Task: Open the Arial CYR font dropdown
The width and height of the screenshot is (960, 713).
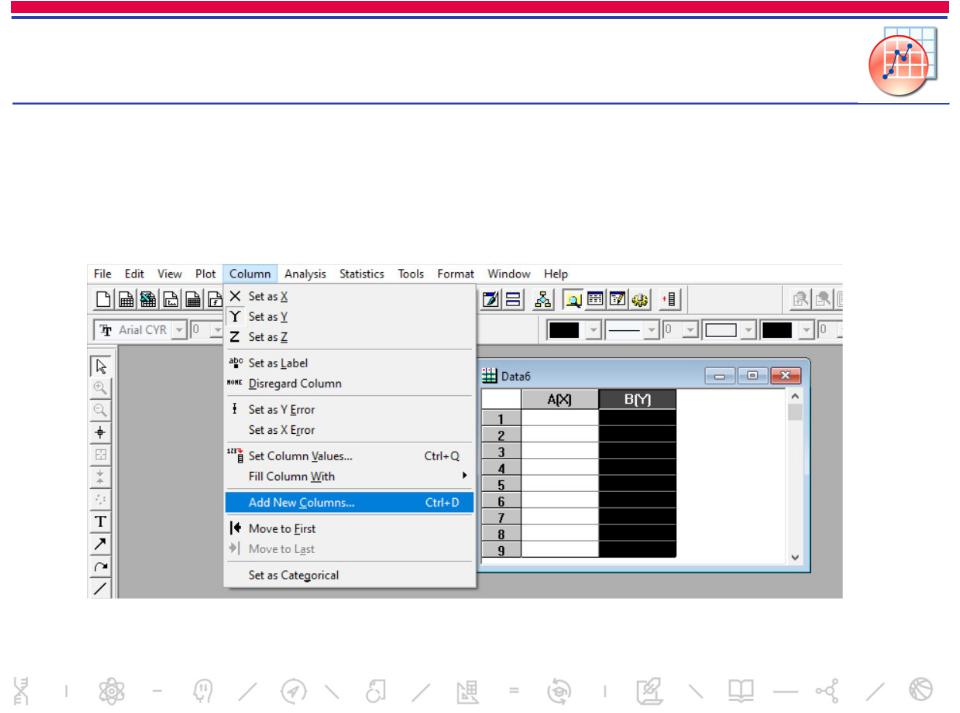Action: (179, 330)
